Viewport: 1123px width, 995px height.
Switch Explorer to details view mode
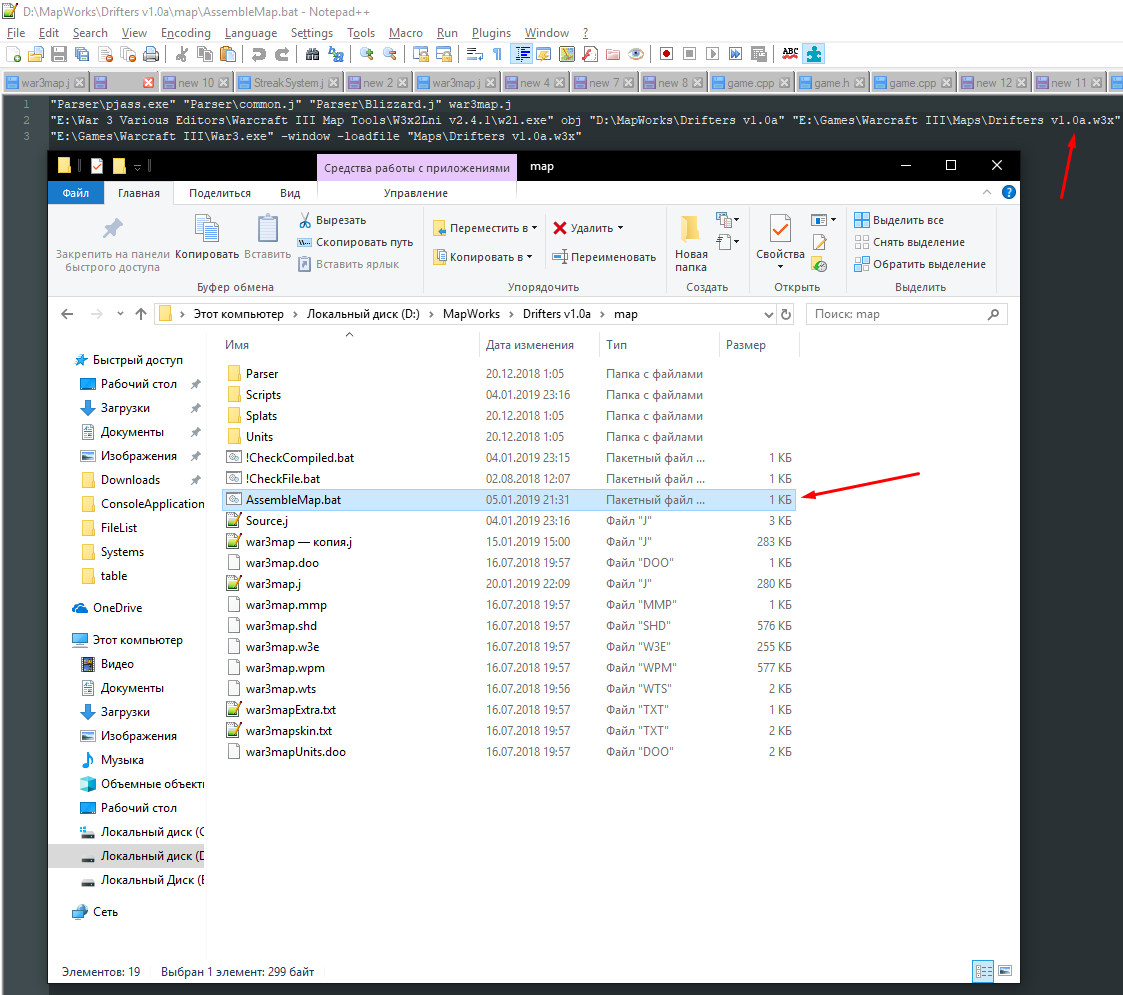[983, 971]
